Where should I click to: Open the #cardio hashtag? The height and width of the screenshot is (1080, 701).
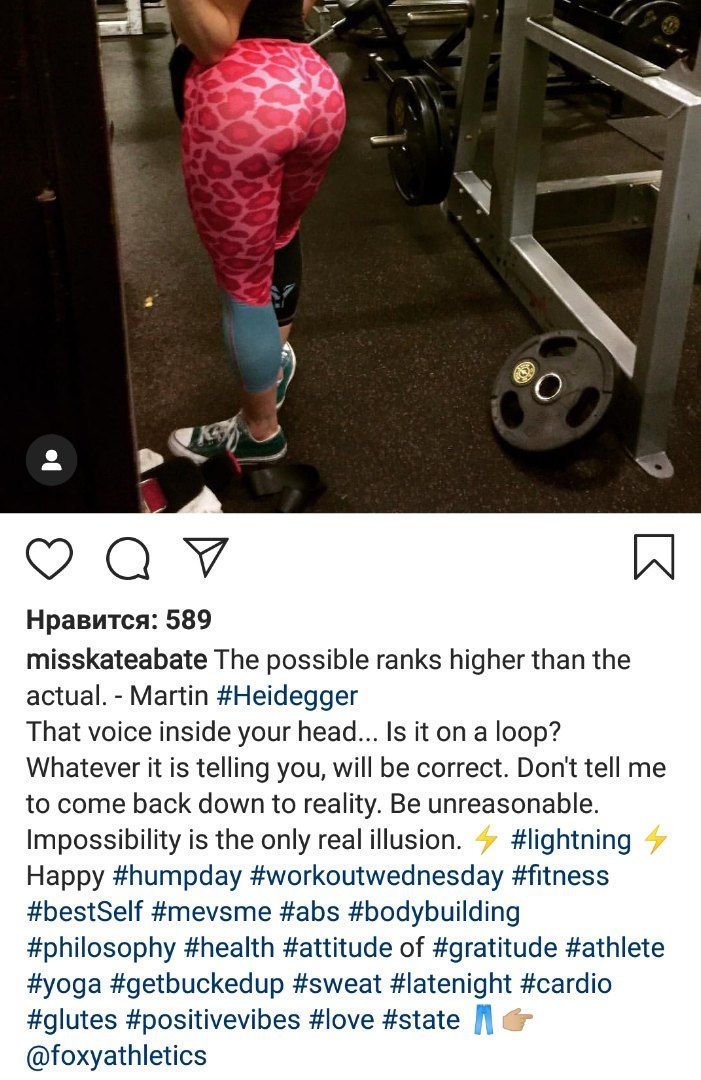pyautogui.click(x=566, y=984)
